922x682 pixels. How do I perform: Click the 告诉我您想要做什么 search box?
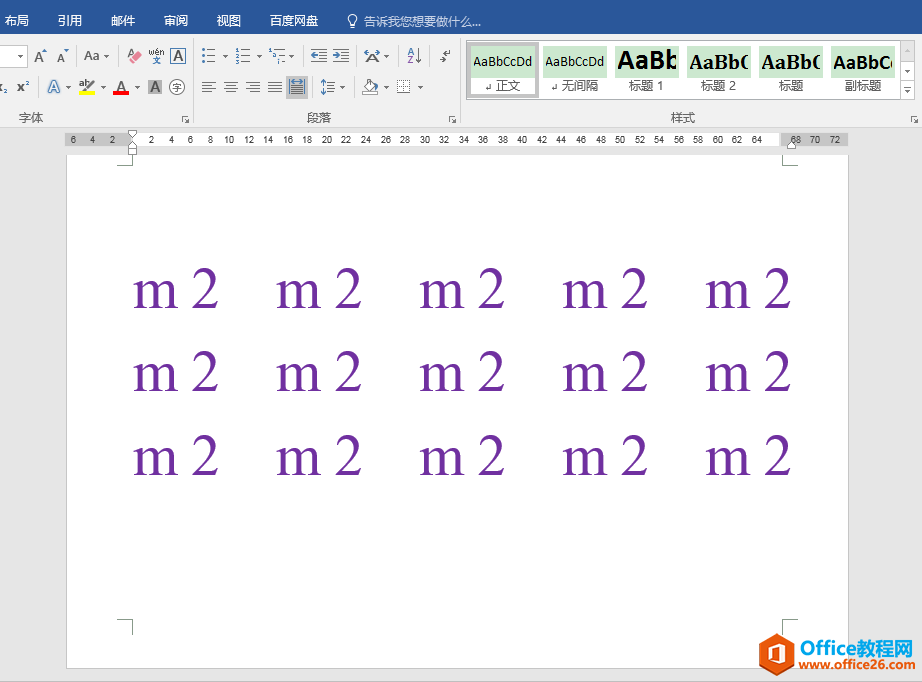tap(414, 22)
